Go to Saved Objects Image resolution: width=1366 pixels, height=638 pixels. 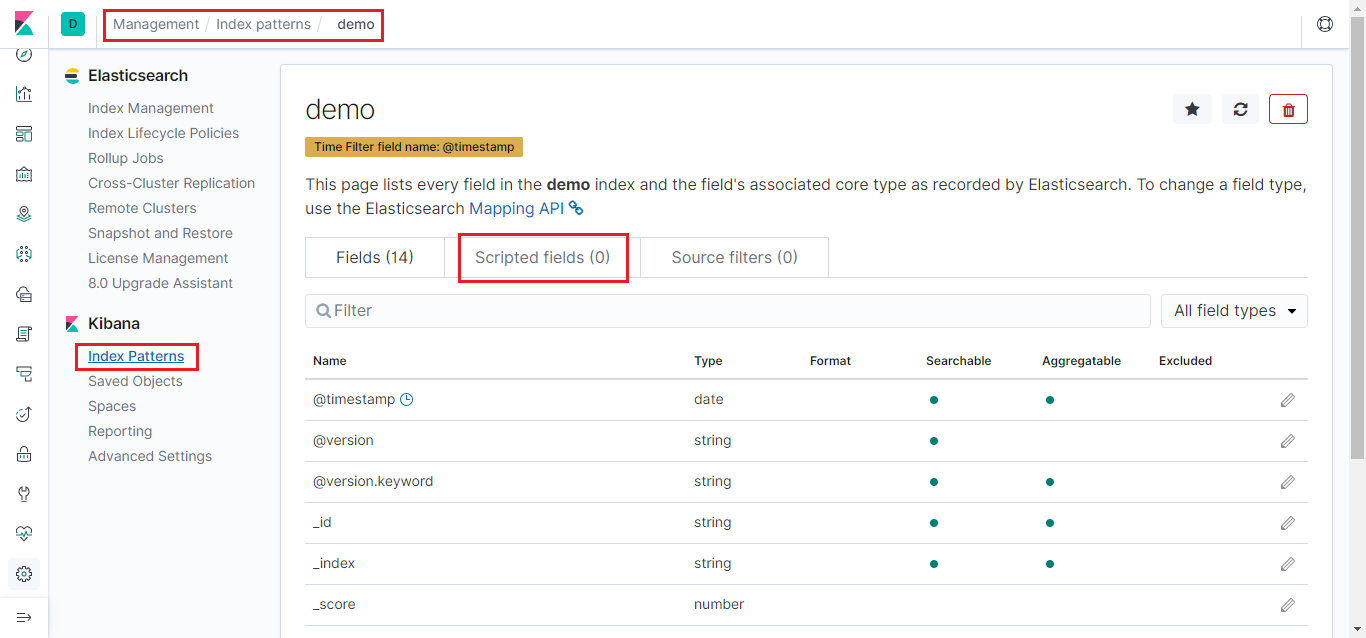(x=135, y=381)
